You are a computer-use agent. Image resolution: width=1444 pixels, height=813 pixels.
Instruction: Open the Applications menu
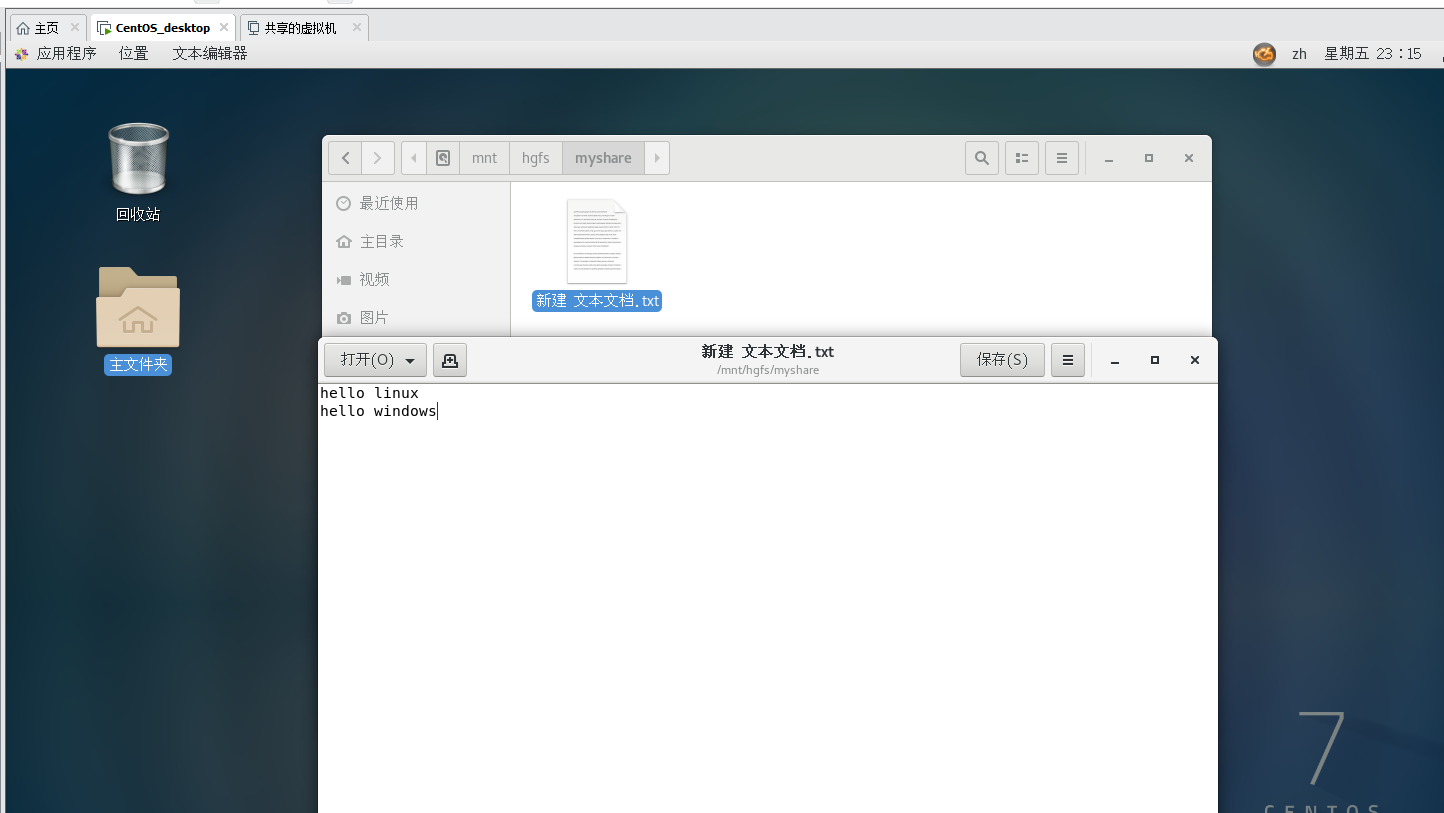coord(56,54)
